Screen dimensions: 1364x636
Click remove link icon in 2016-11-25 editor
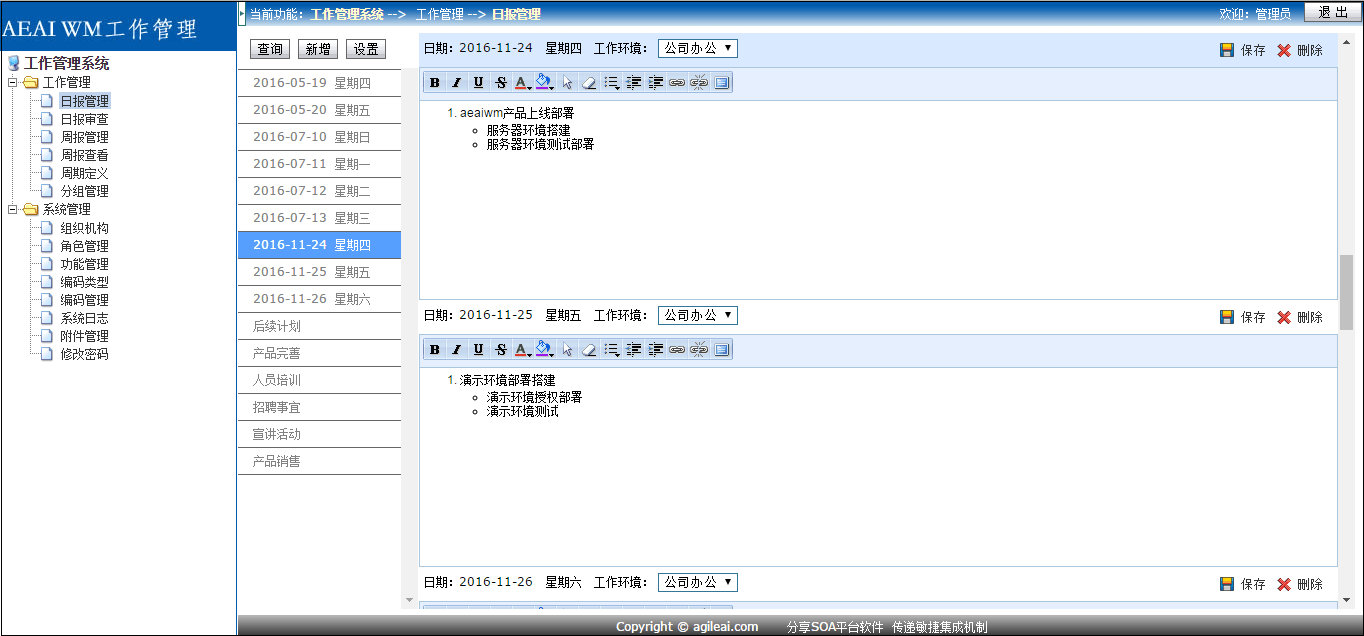pos(699,350)
